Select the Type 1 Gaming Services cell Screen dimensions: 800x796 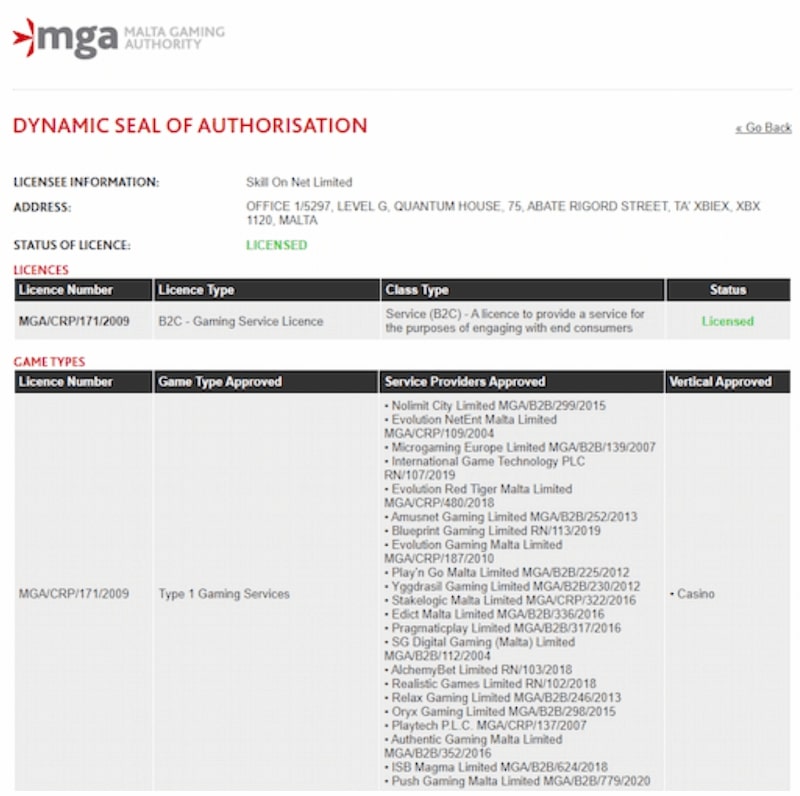(x=224, y=593)
